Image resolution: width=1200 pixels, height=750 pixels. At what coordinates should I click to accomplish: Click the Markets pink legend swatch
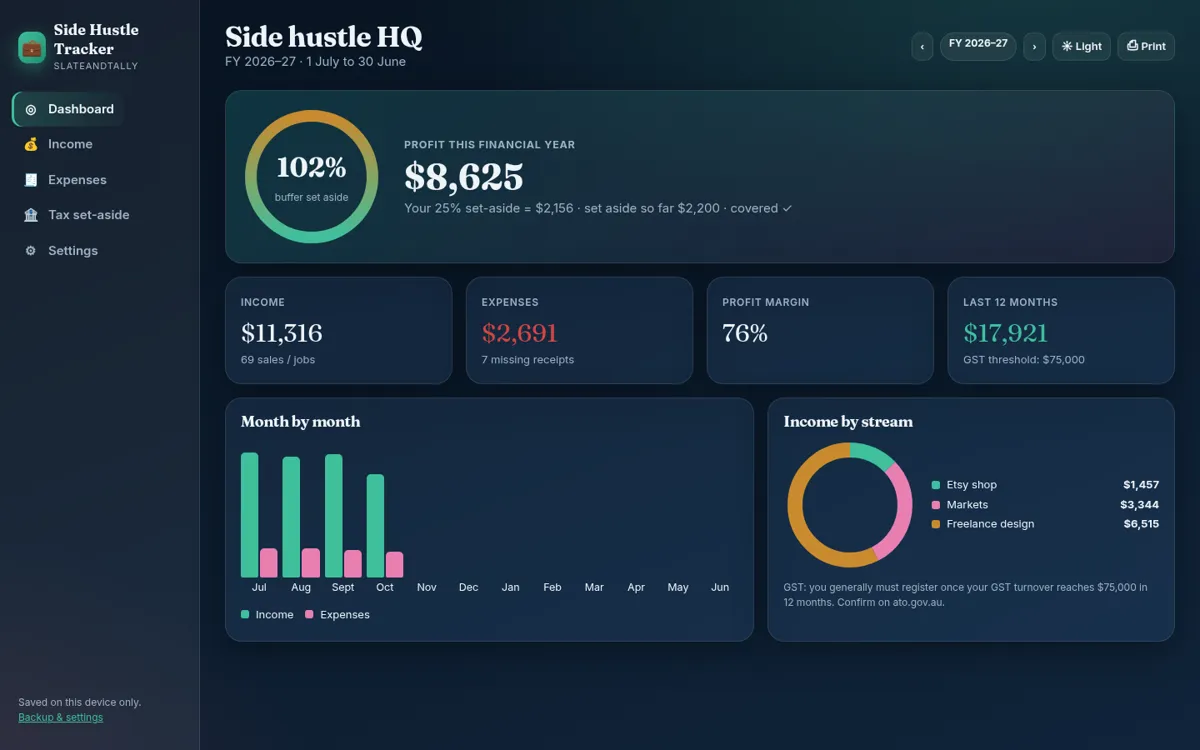click(x=936, y=505)
